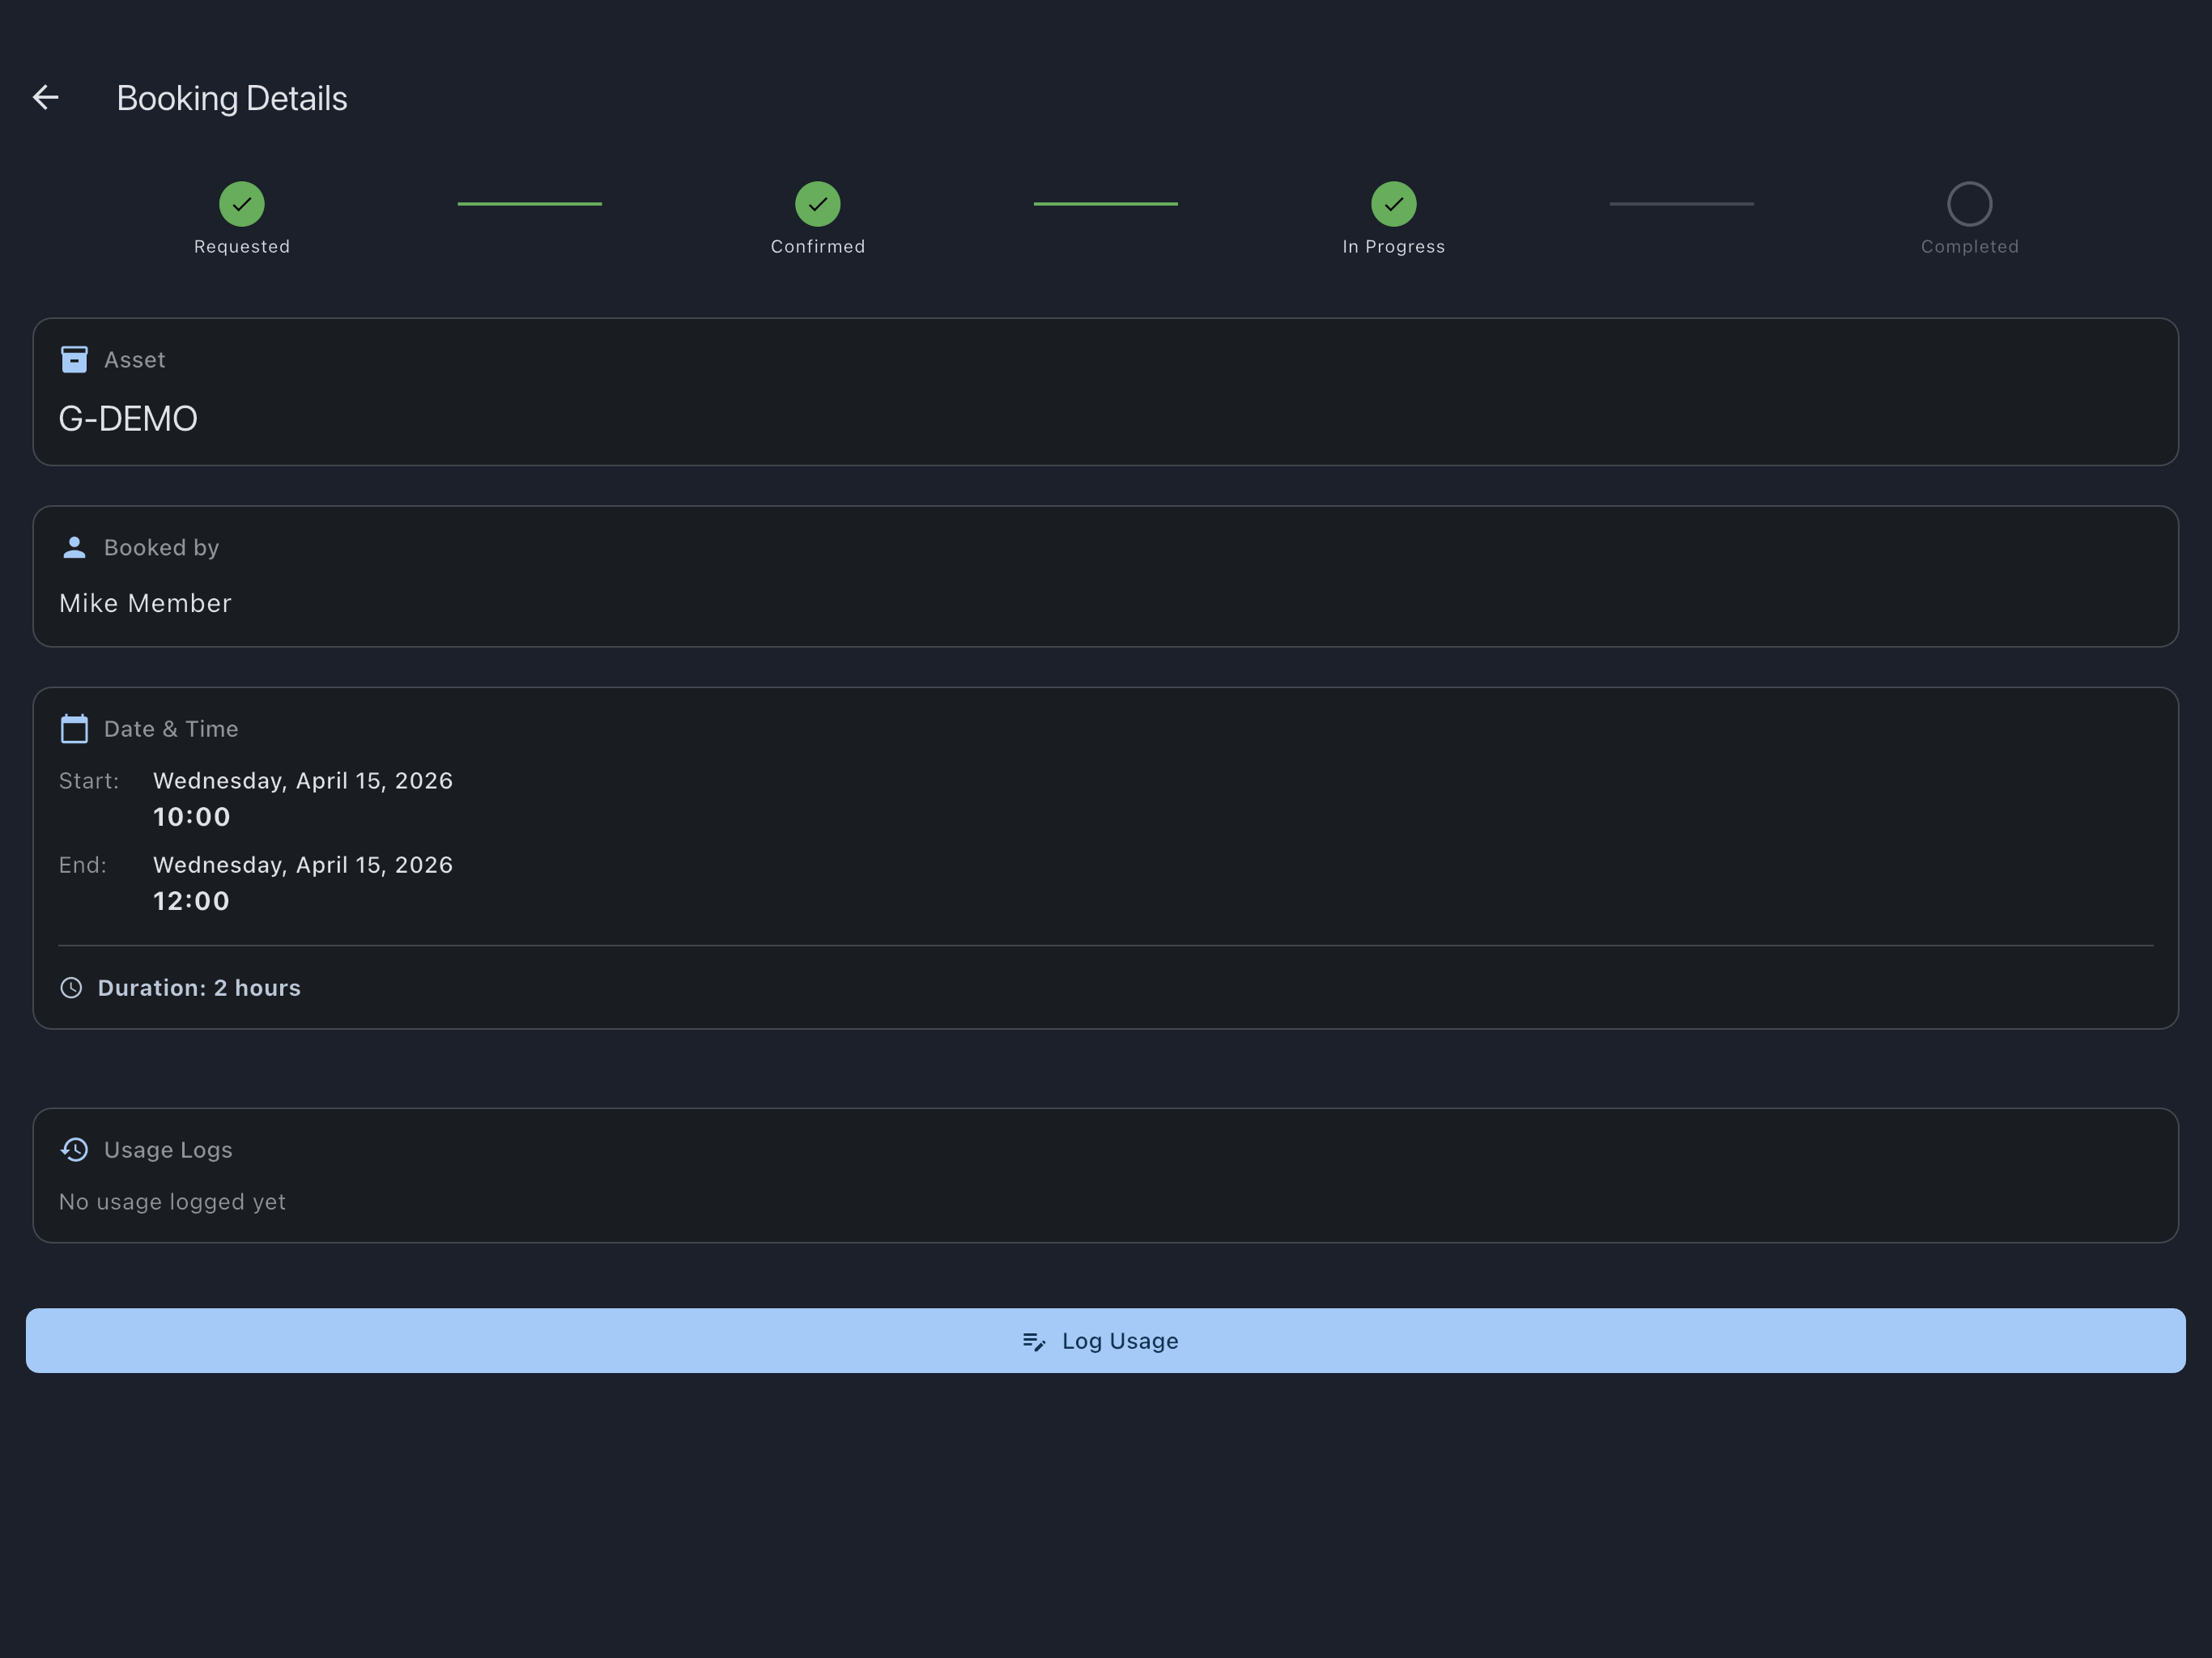
Task: Click the In Progress step label
Action: (x=1394, y=247)
